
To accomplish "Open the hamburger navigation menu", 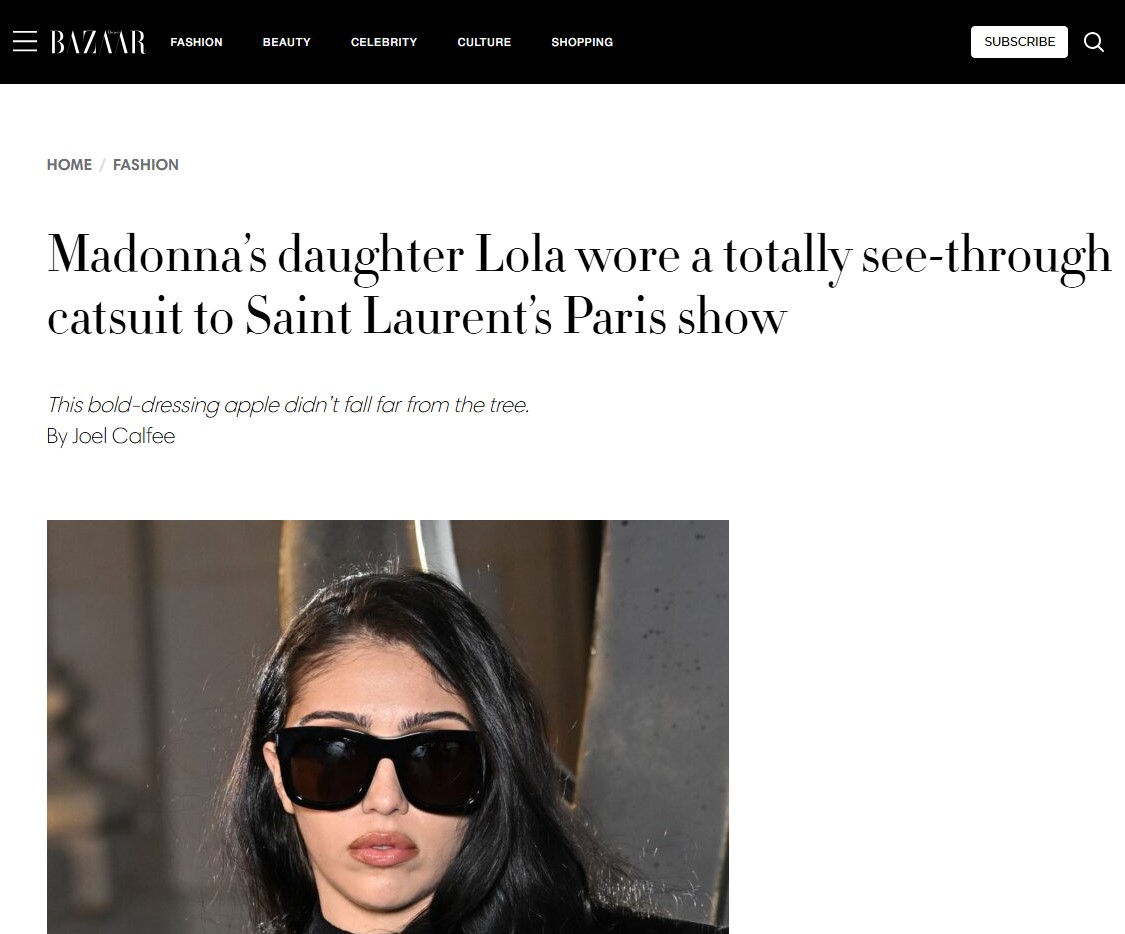I will (25, 42).
